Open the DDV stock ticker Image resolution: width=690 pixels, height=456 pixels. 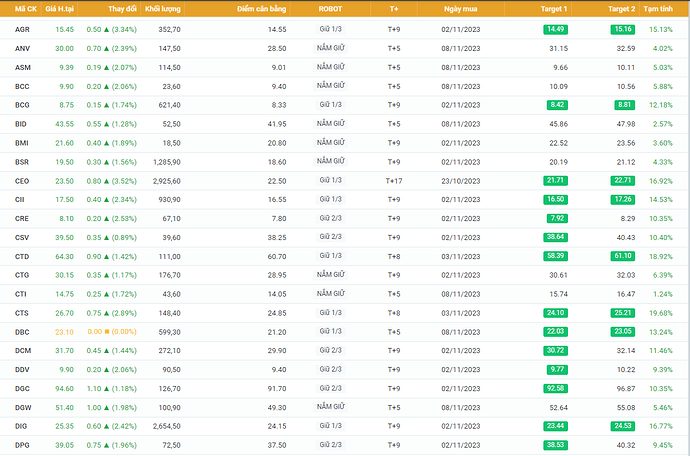tap(22, 370)
